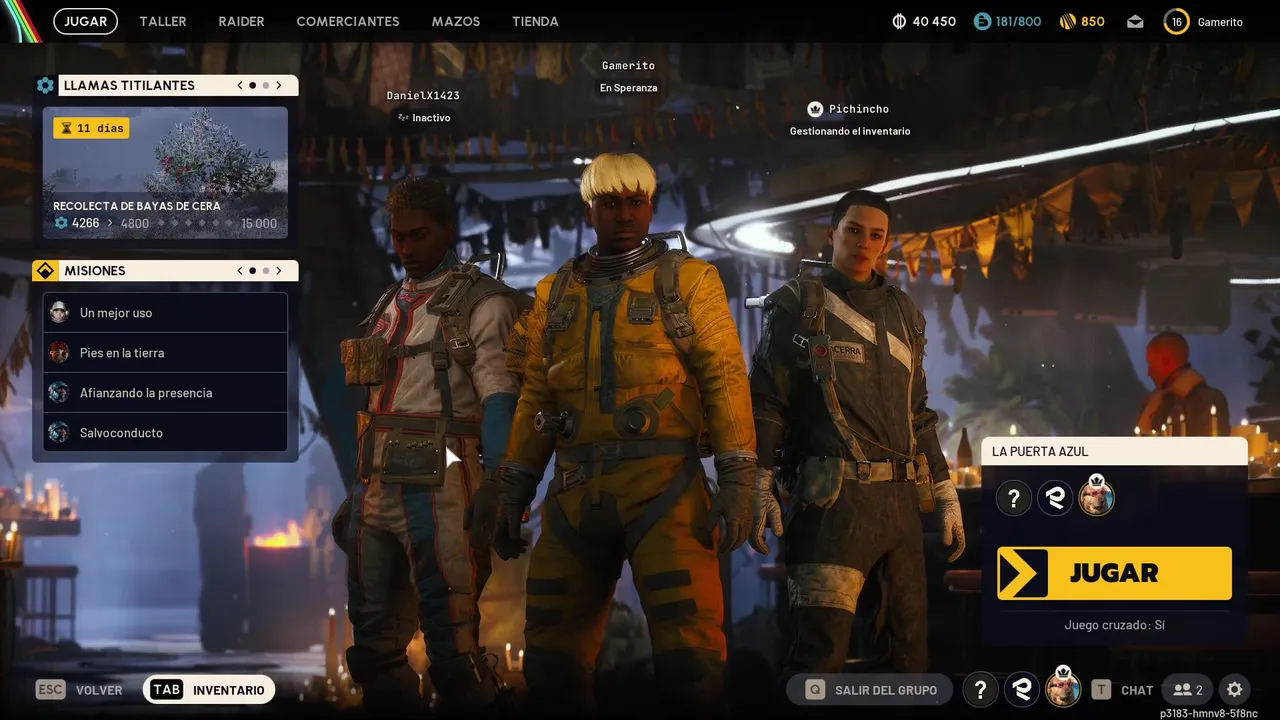Open party members list showing 2
Image resolution: width=1280 pixels, height=720 pixels.
point(1188,690)
